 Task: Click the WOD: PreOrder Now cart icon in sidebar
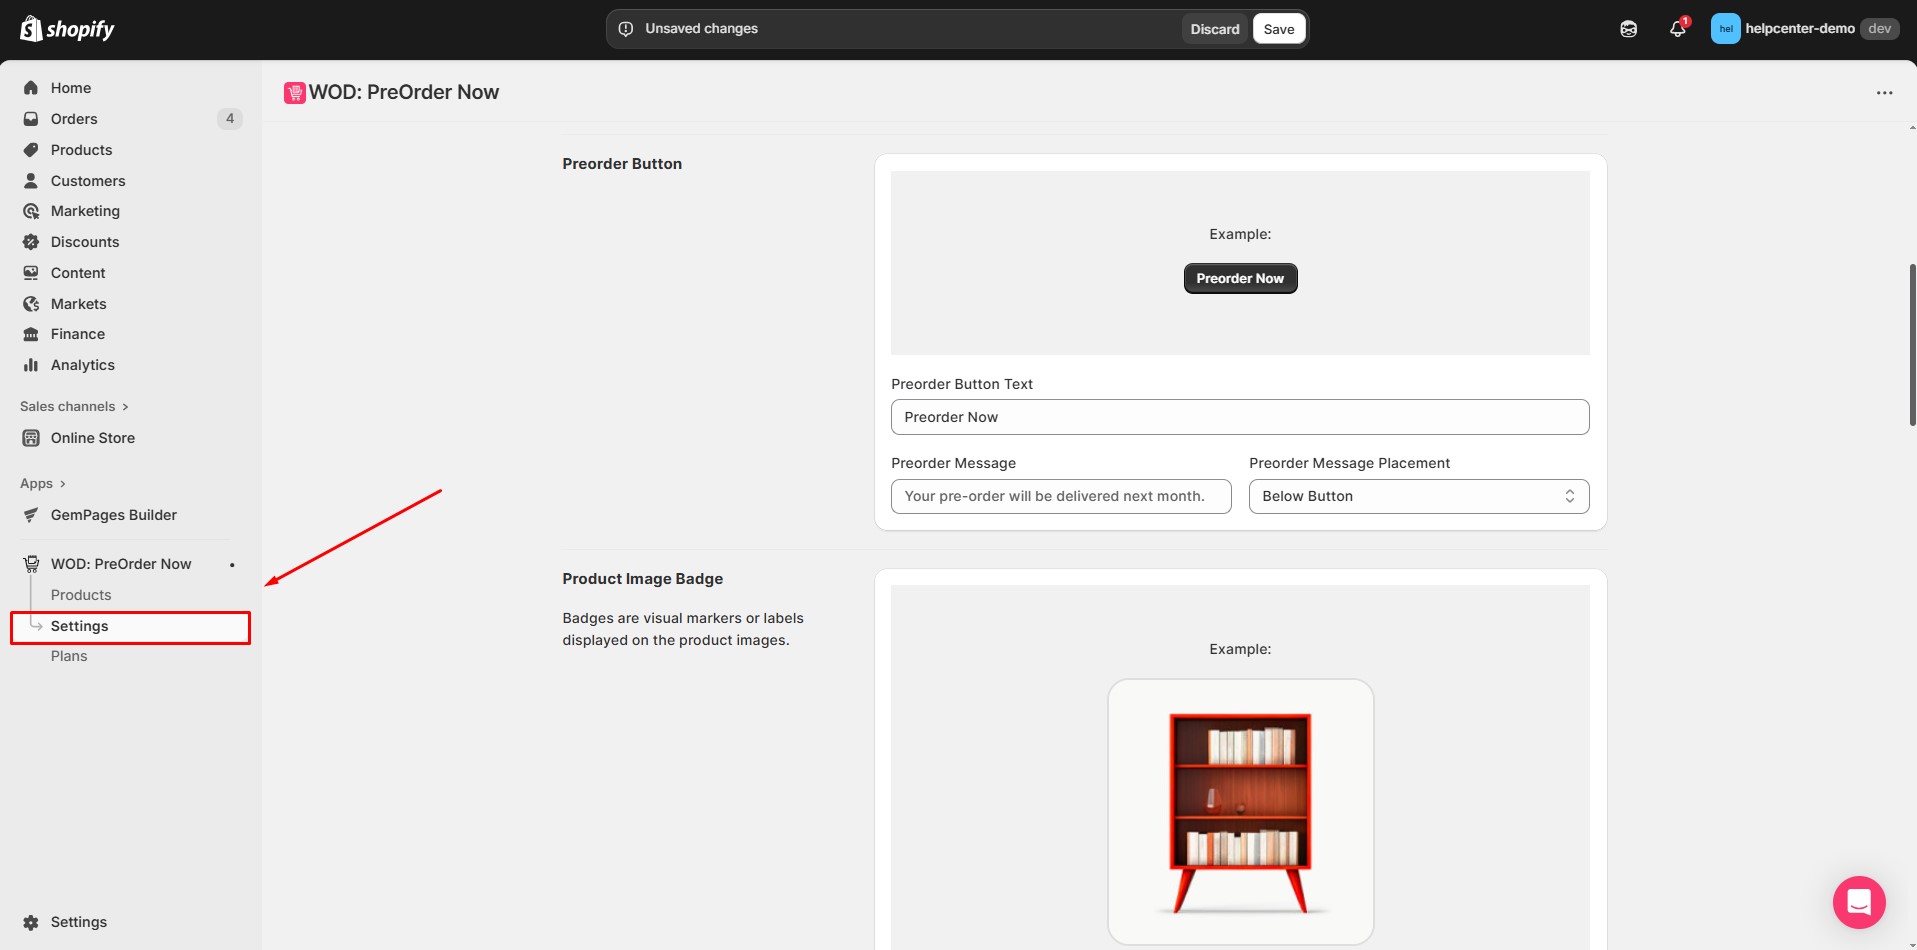(x=31, y=564)
